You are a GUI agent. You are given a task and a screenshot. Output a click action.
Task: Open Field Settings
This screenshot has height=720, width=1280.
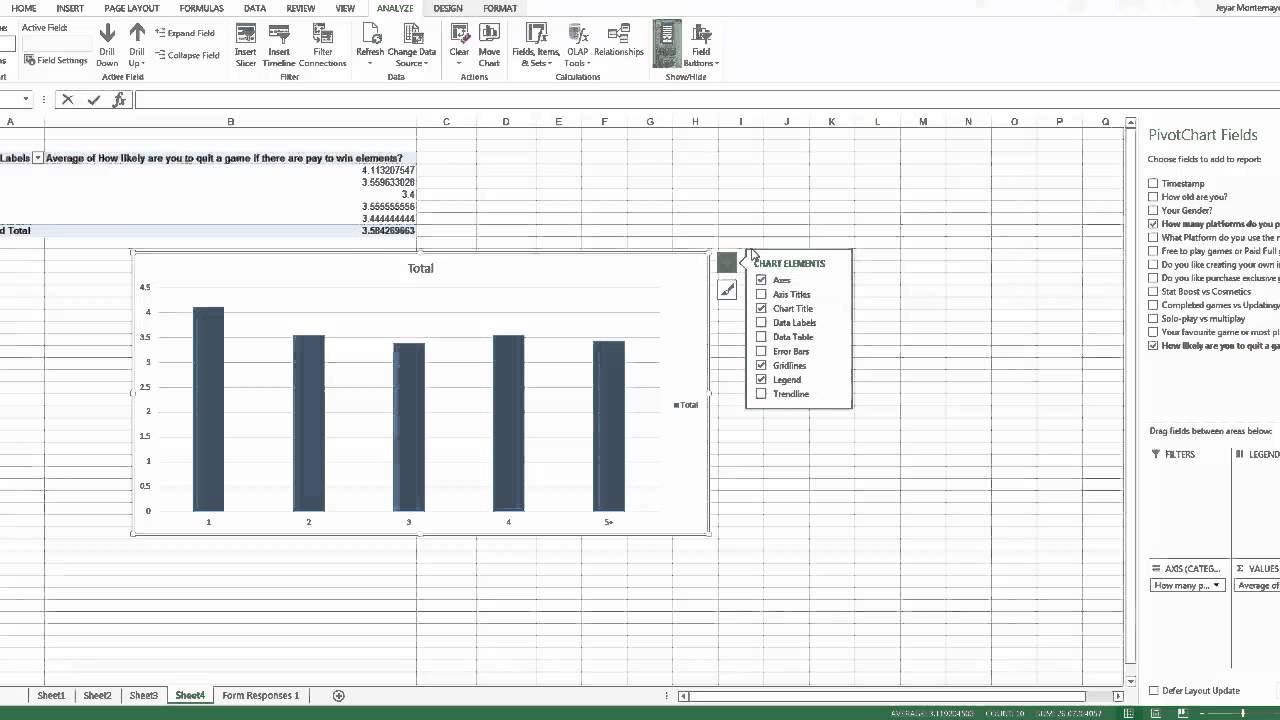[x=56, y=60]
